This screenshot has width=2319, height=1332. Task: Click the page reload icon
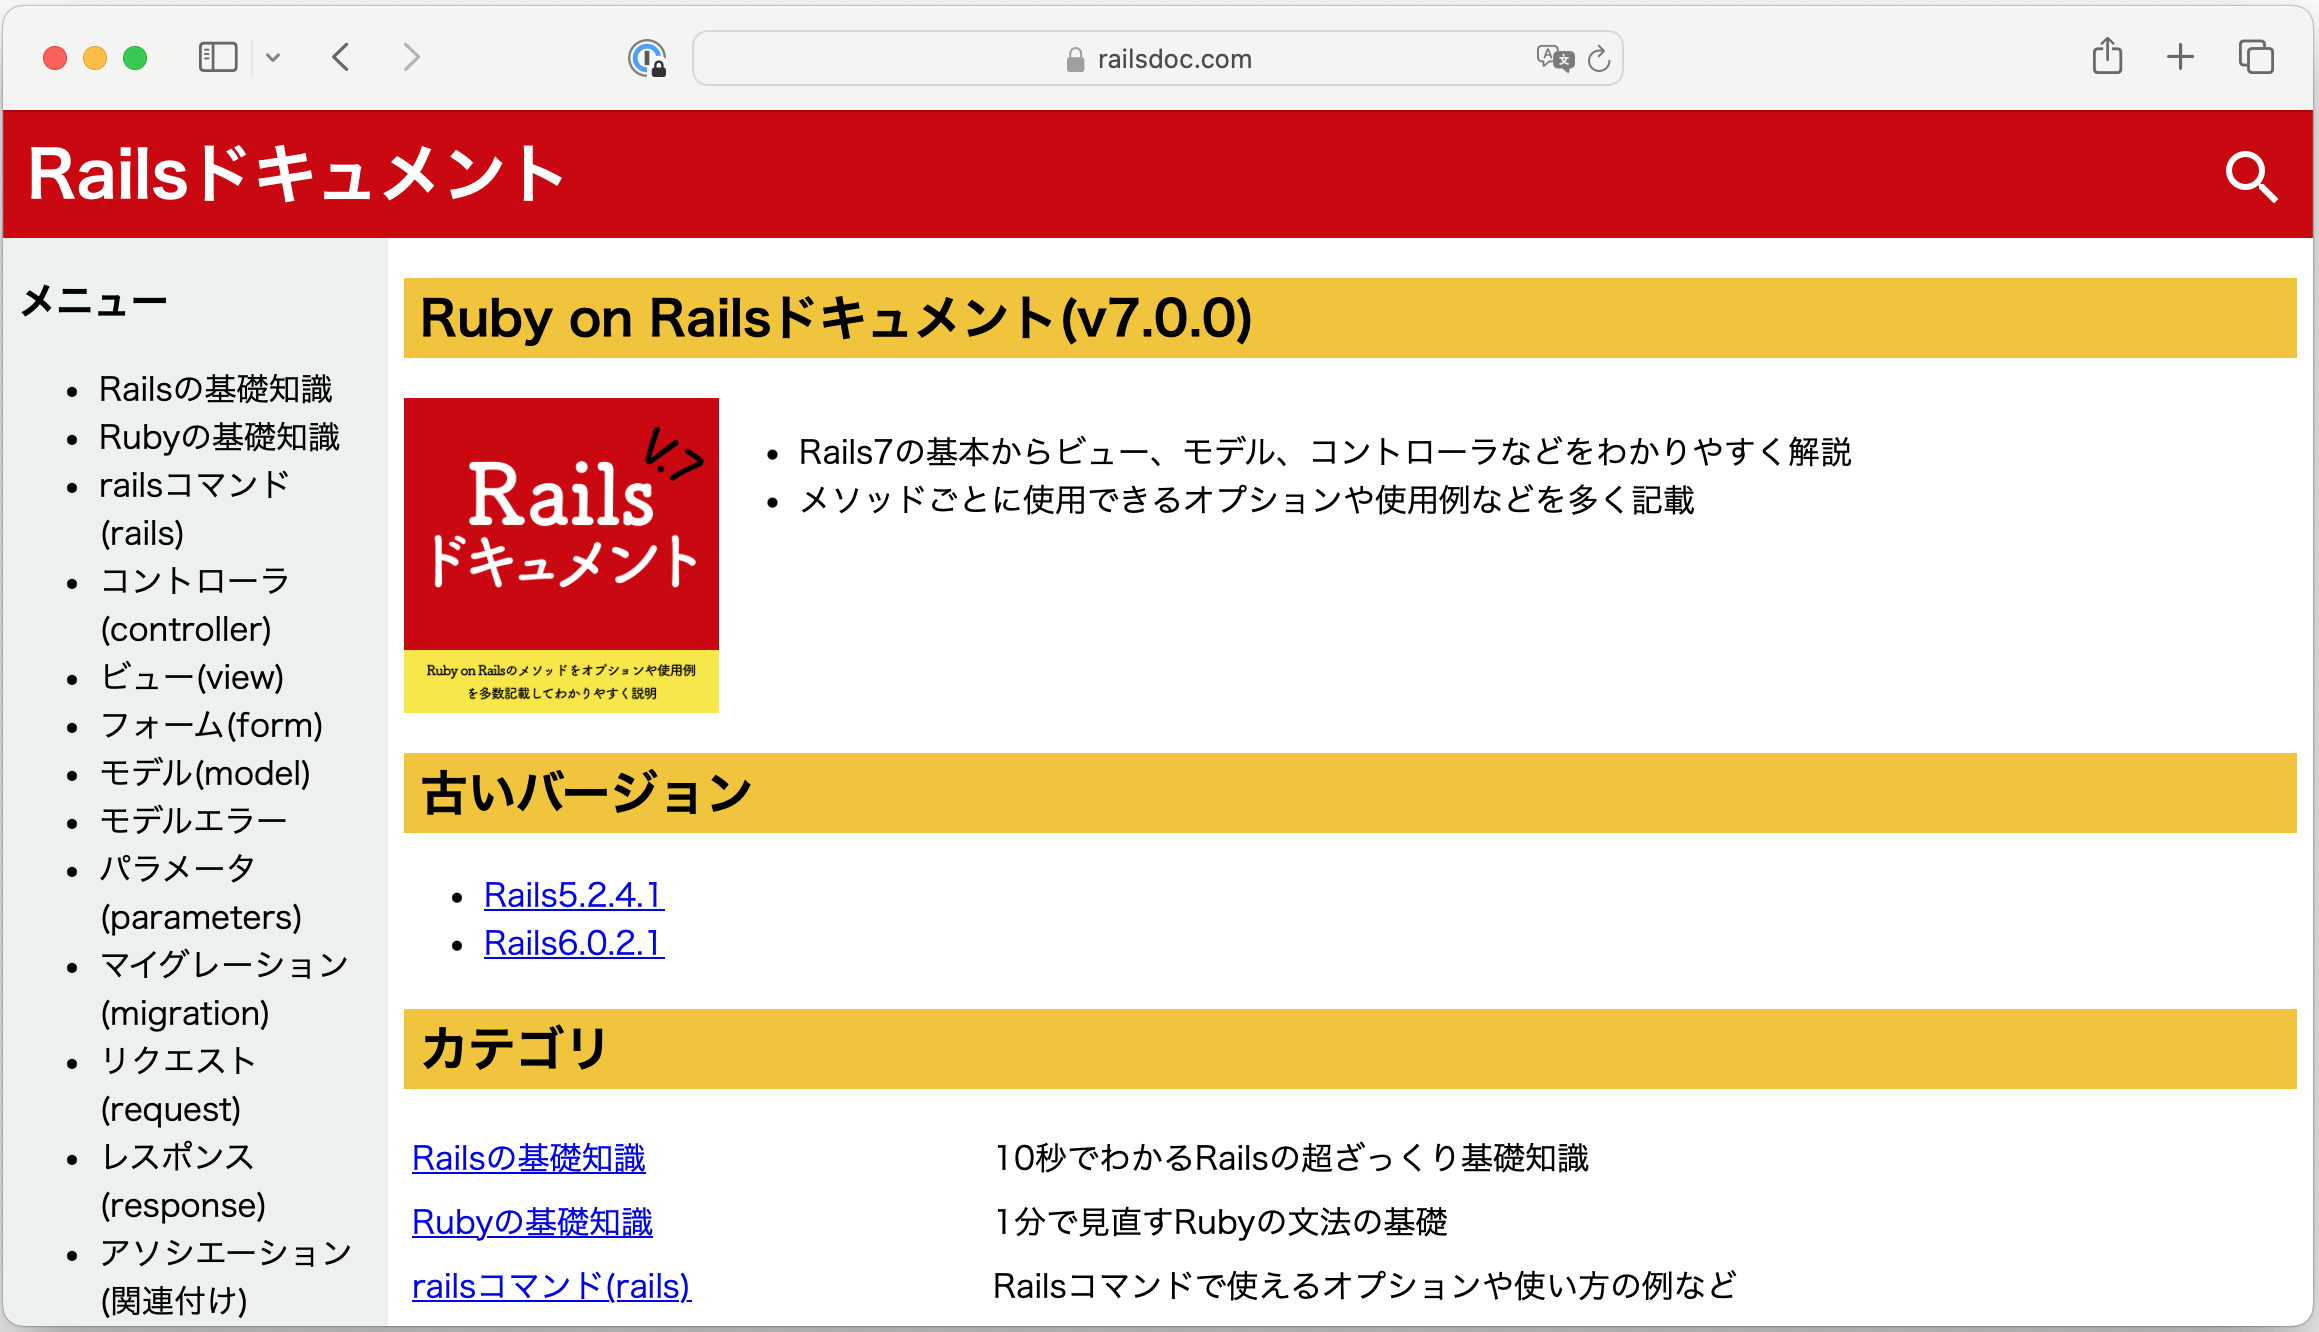(1597, 58)
